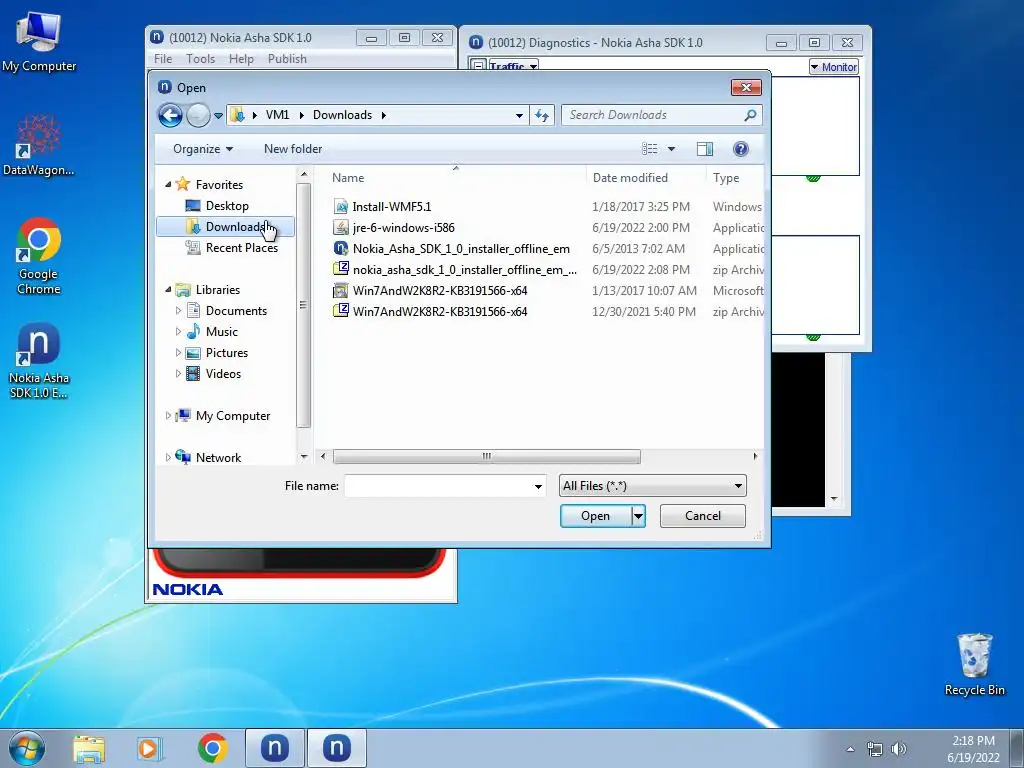Click the change view icon
The height and width of the screenshot is (768, 1024).
tap(649, 149)
